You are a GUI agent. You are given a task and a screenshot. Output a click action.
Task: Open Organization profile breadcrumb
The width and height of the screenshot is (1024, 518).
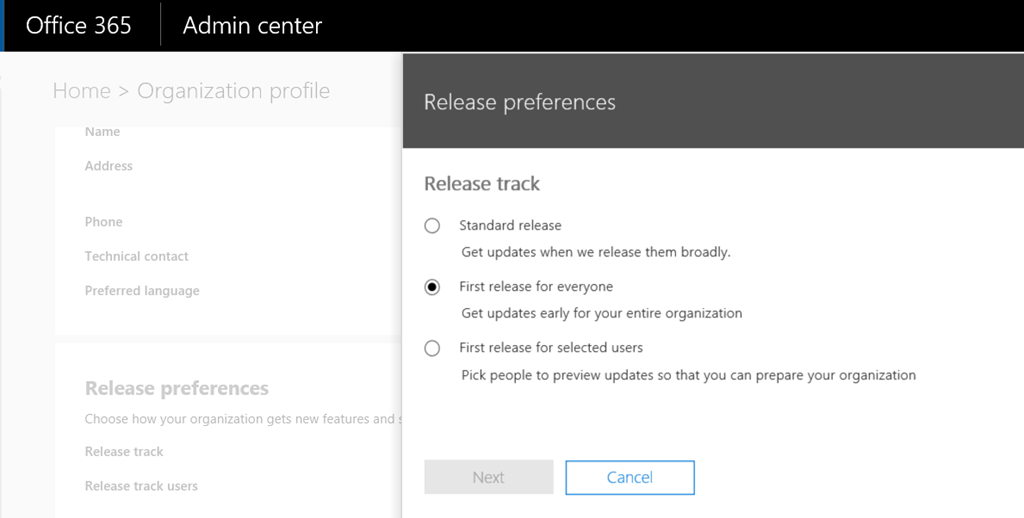[x=233, y=91]
